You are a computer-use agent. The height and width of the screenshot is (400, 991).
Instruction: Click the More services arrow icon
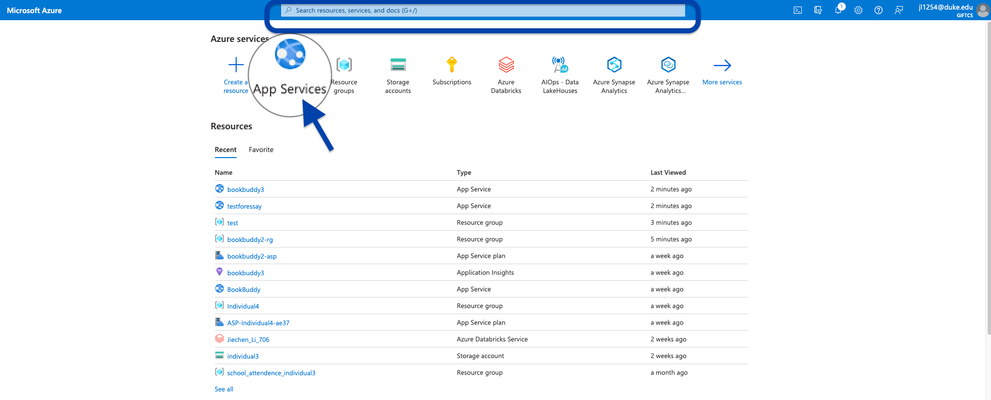[722, 65]
